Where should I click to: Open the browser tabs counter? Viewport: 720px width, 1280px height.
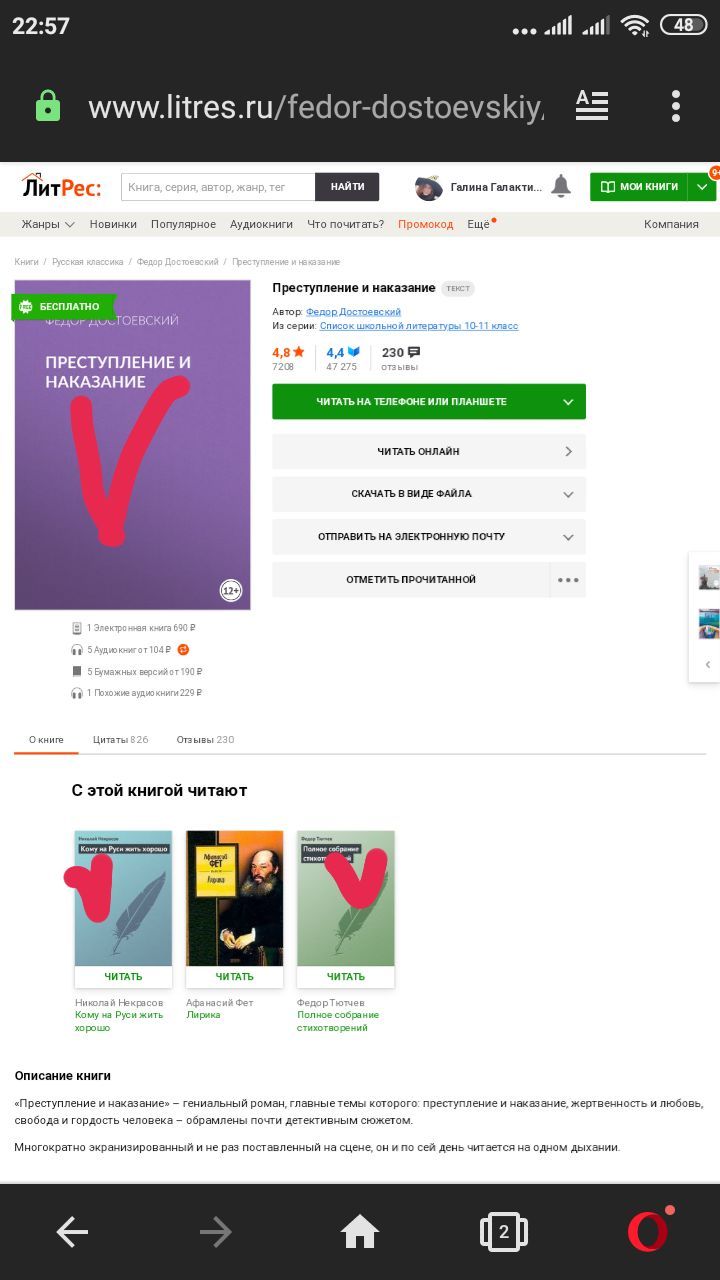(504, 1232)
